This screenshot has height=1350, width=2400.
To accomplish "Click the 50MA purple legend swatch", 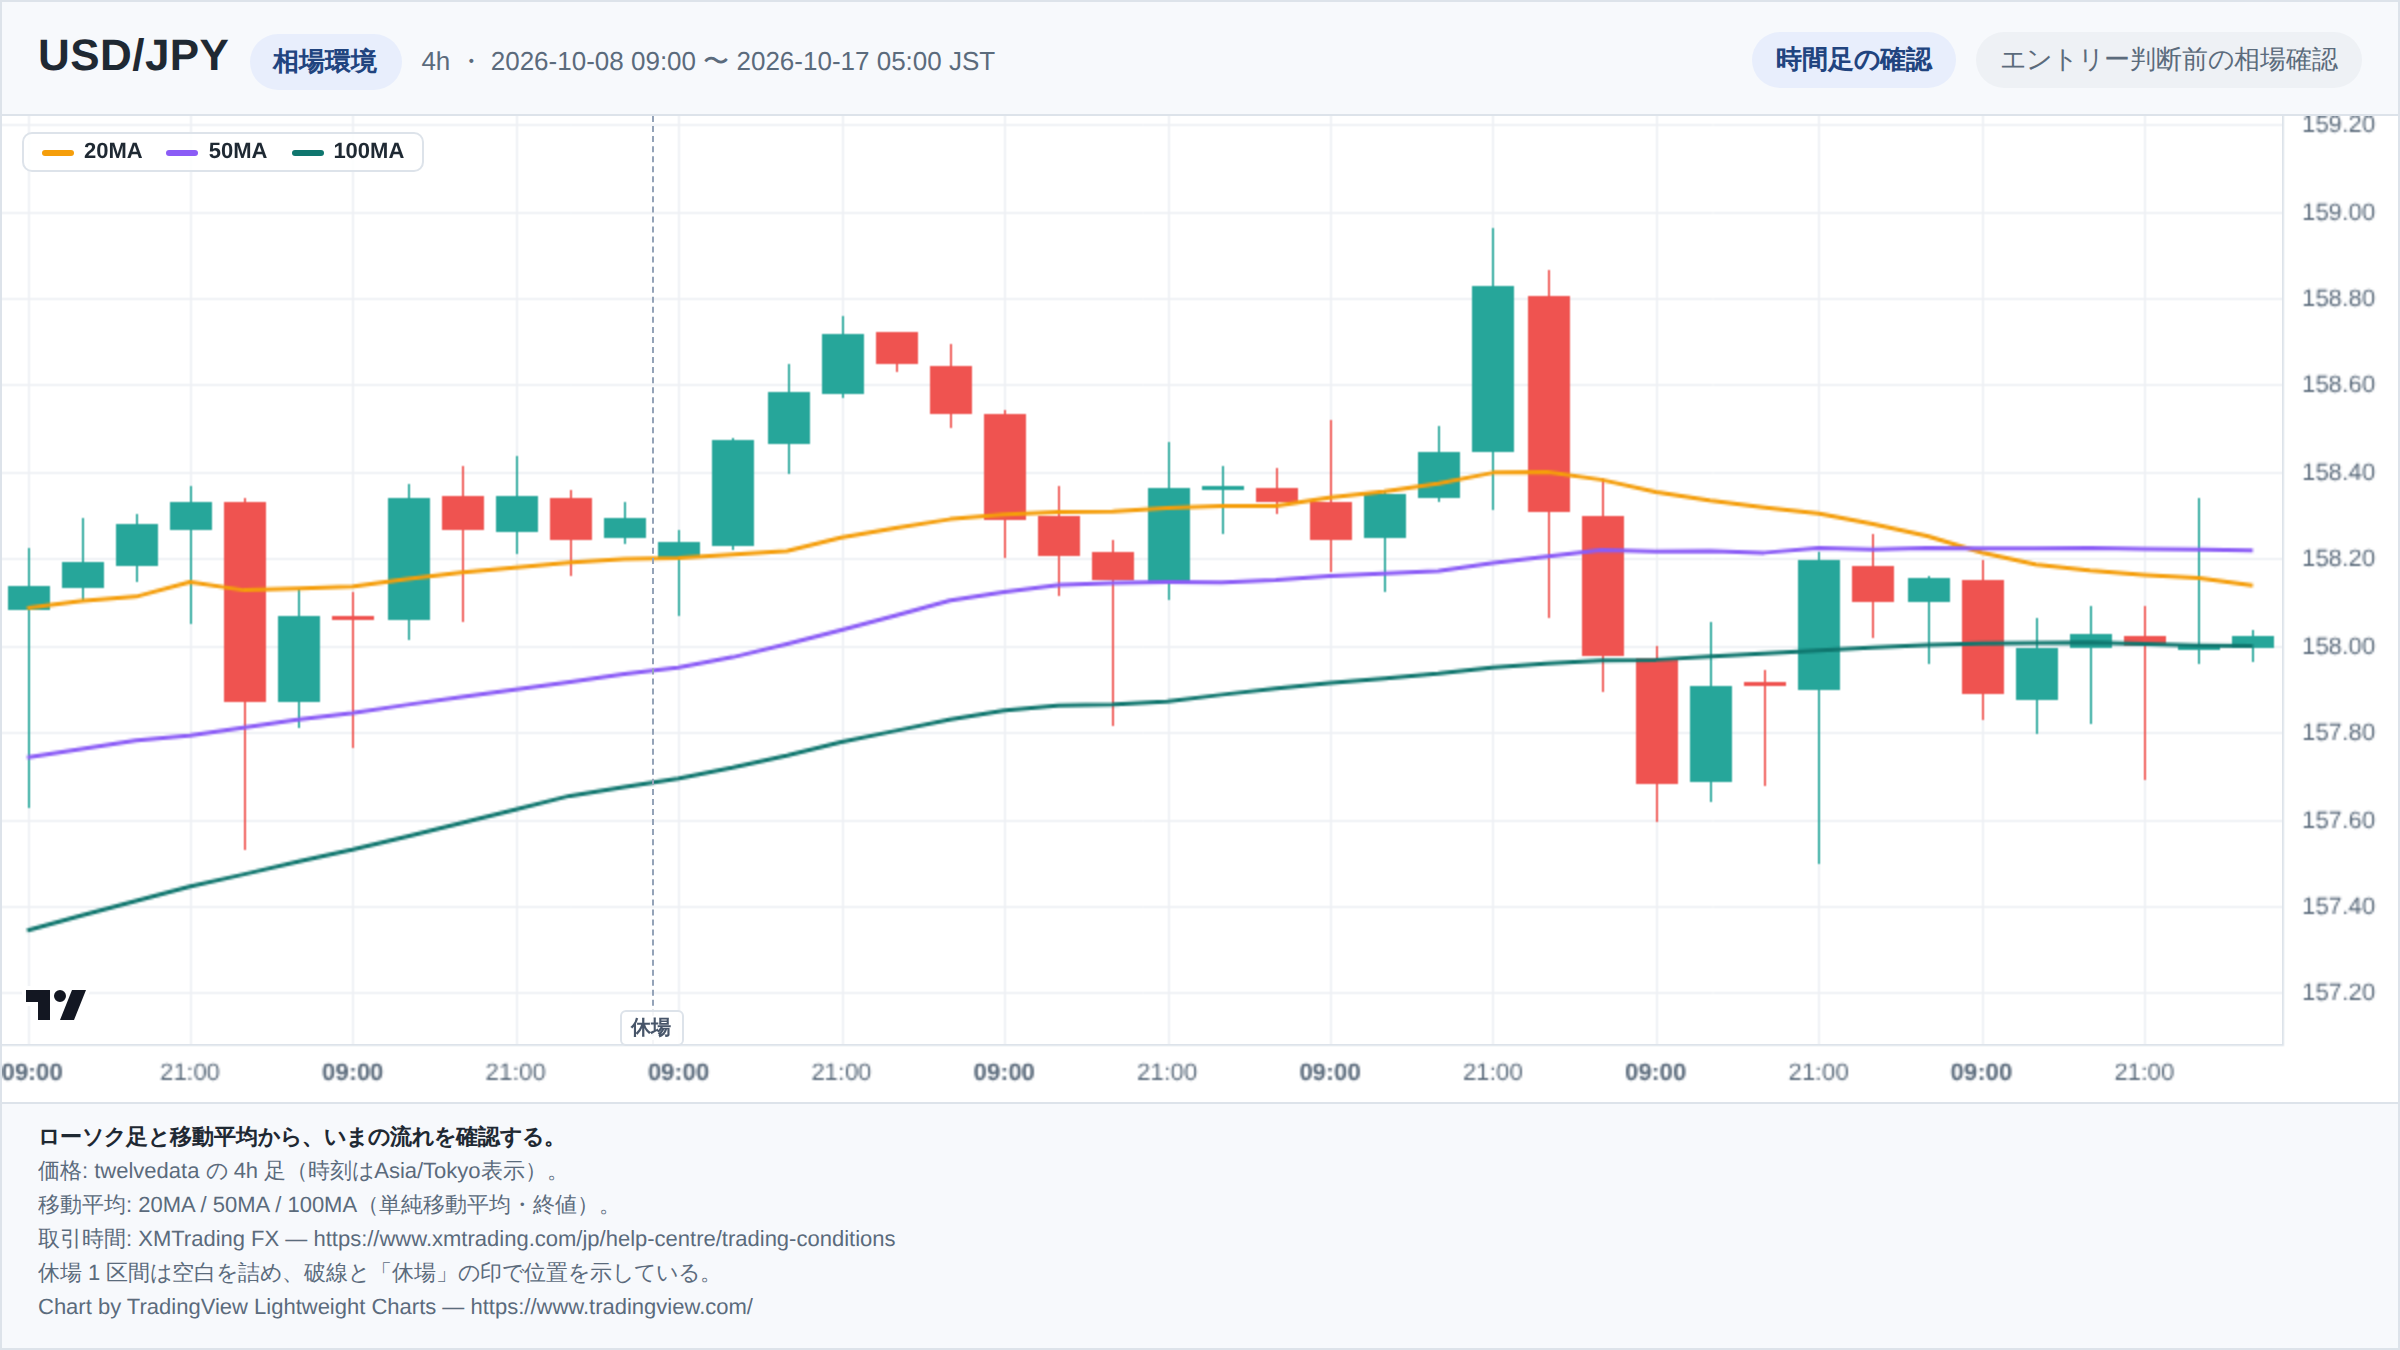I will point(182,152).
